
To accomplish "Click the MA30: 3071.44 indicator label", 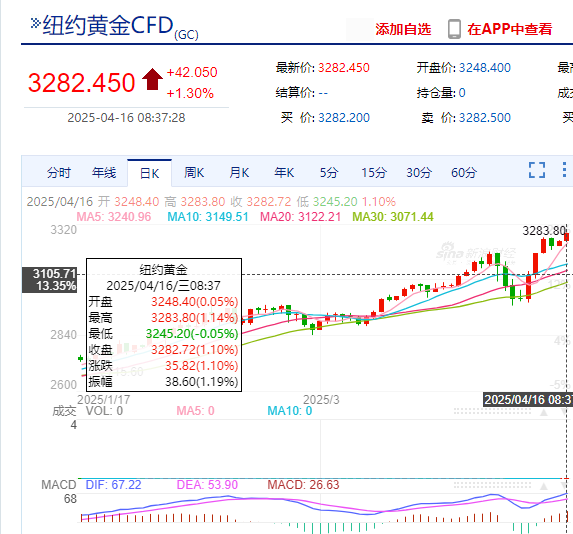I will point(393,217).
